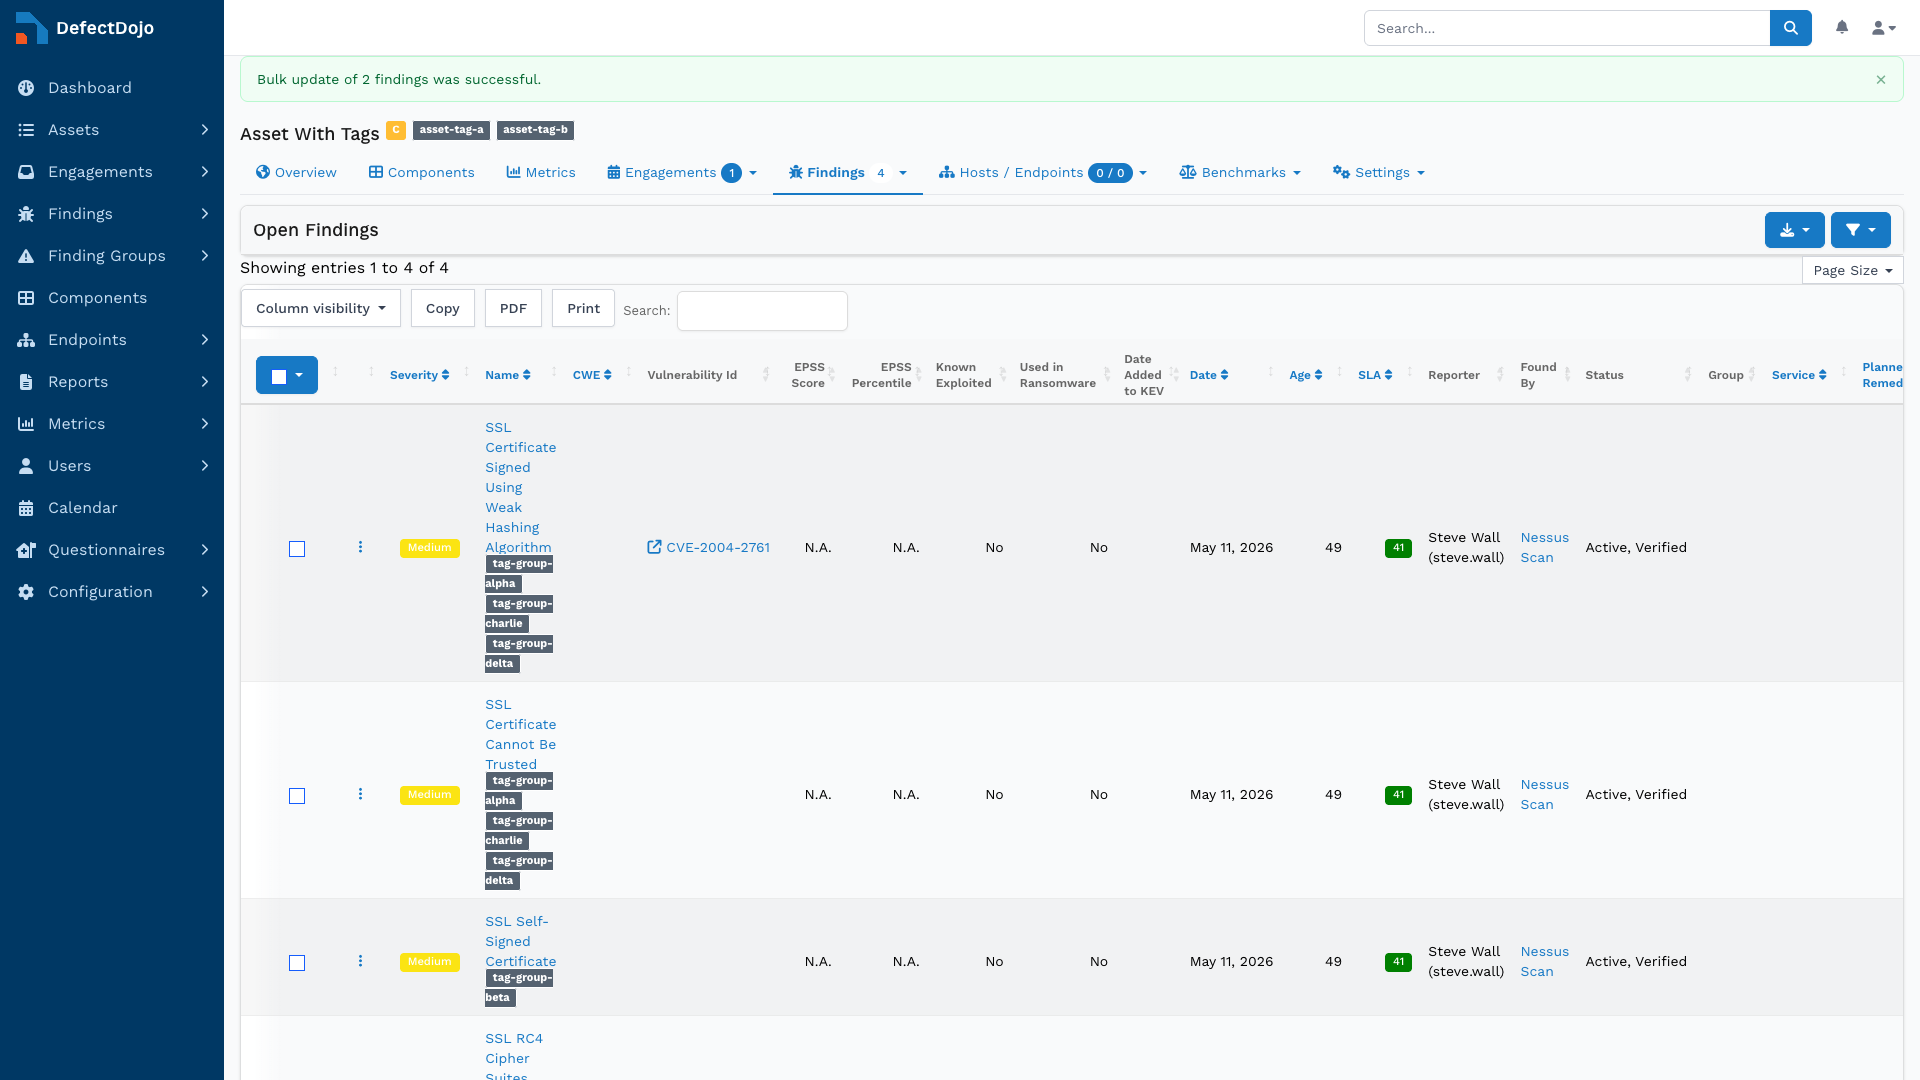
Task: Select the Weak Hashing Algorithm finding checkbox
Action: pyautogui.click(x=297, y=549)
